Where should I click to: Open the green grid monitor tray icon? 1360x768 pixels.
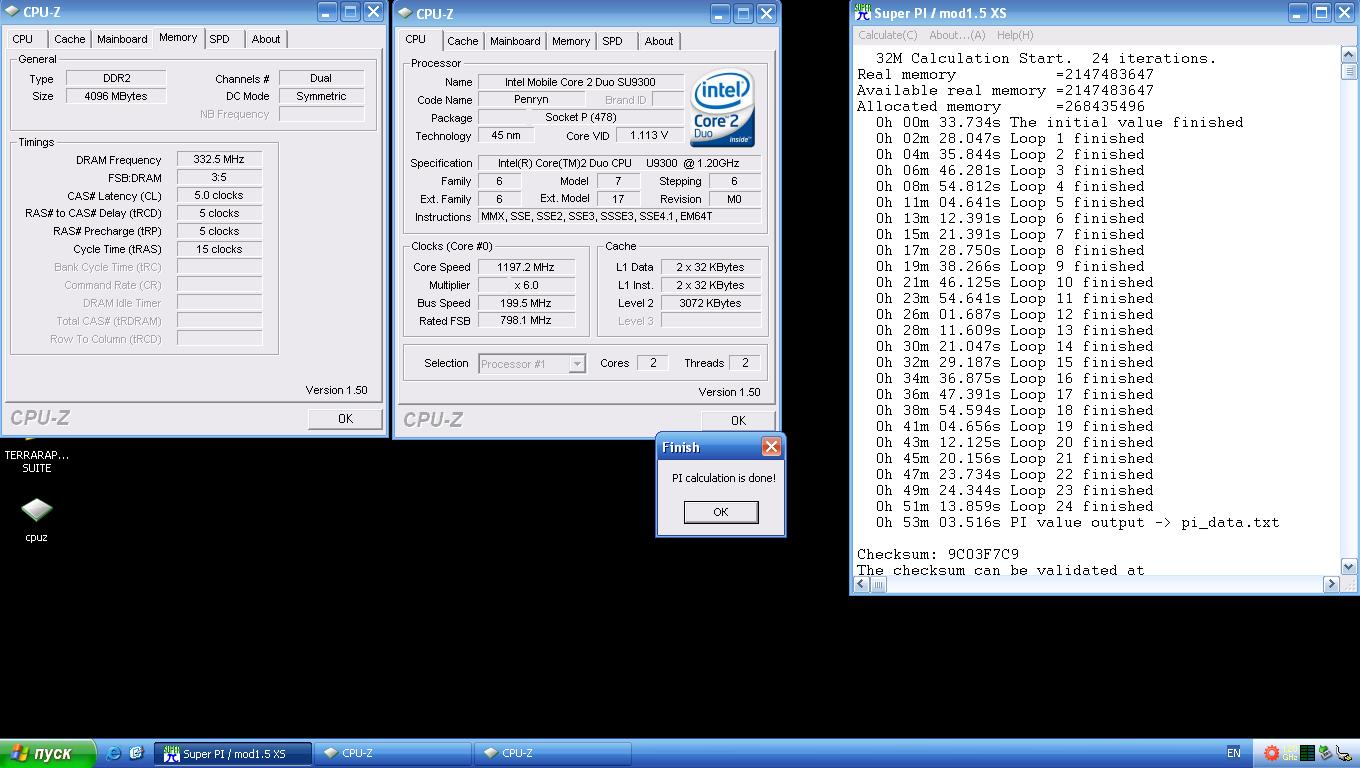[1308, 753]
